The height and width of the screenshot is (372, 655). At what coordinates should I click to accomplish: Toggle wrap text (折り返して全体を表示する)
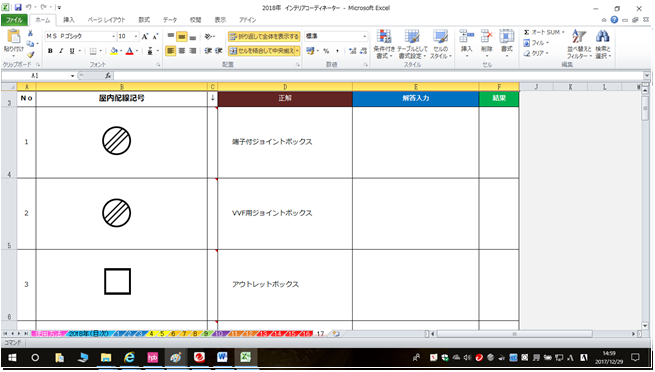click(264, 37)
